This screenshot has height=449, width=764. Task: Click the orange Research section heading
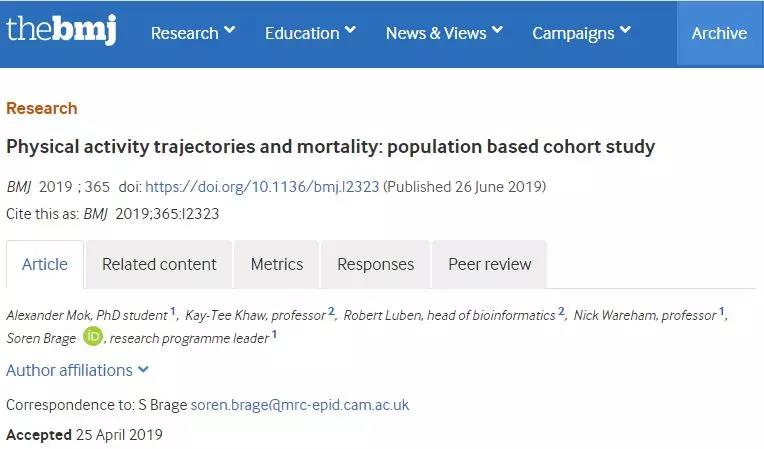41,108
